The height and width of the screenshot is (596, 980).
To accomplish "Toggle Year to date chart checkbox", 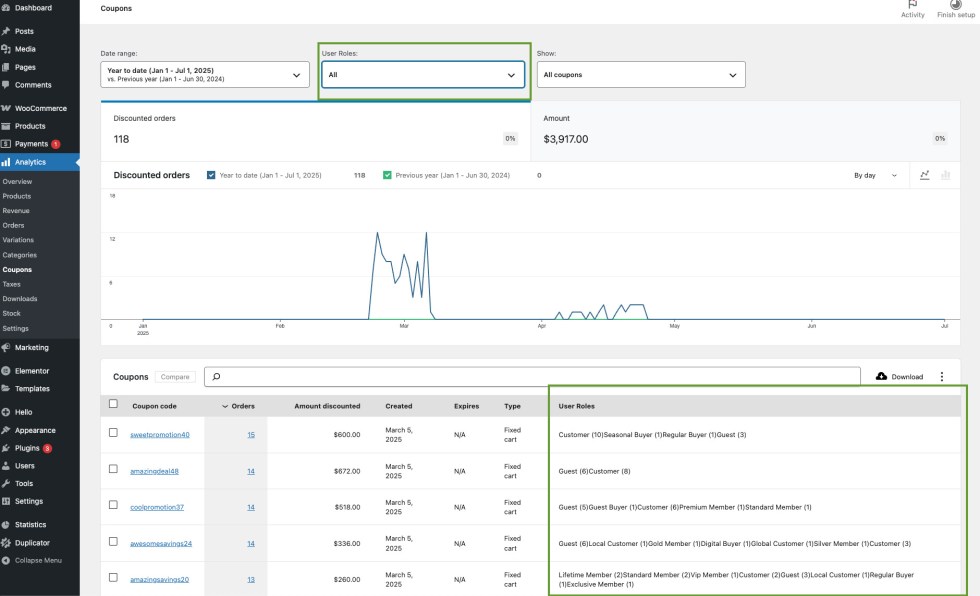I will 211,175.
